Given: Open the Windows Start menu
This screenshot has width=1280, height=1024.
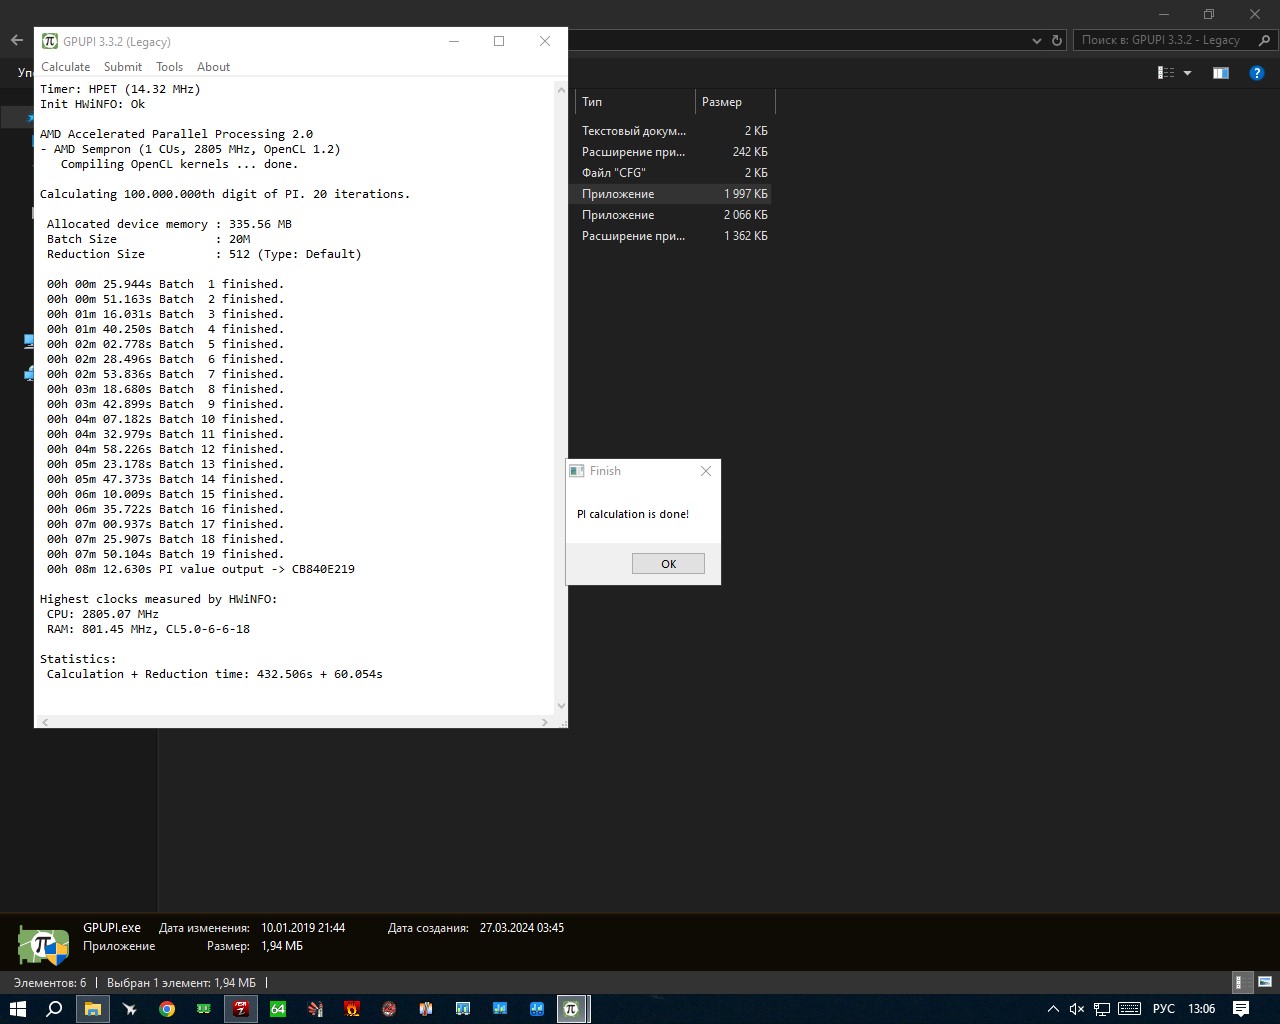Looking at the screenshot, I should (18, 1009).
